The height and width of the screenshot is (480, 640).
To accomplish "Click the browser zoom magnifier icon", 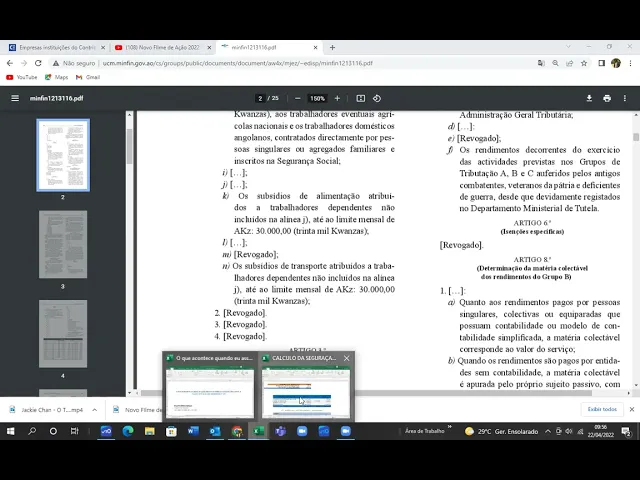I will 556,63.
